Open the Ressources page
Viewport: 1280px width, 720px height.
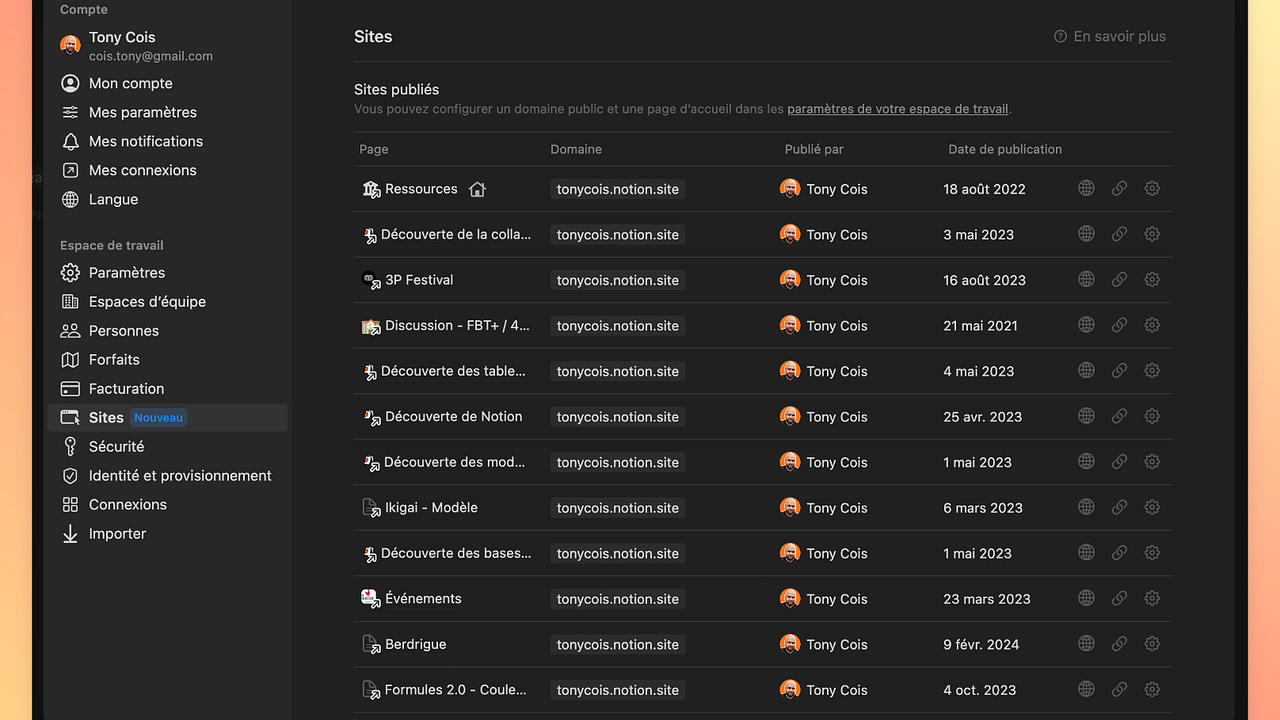pos(421,189)
